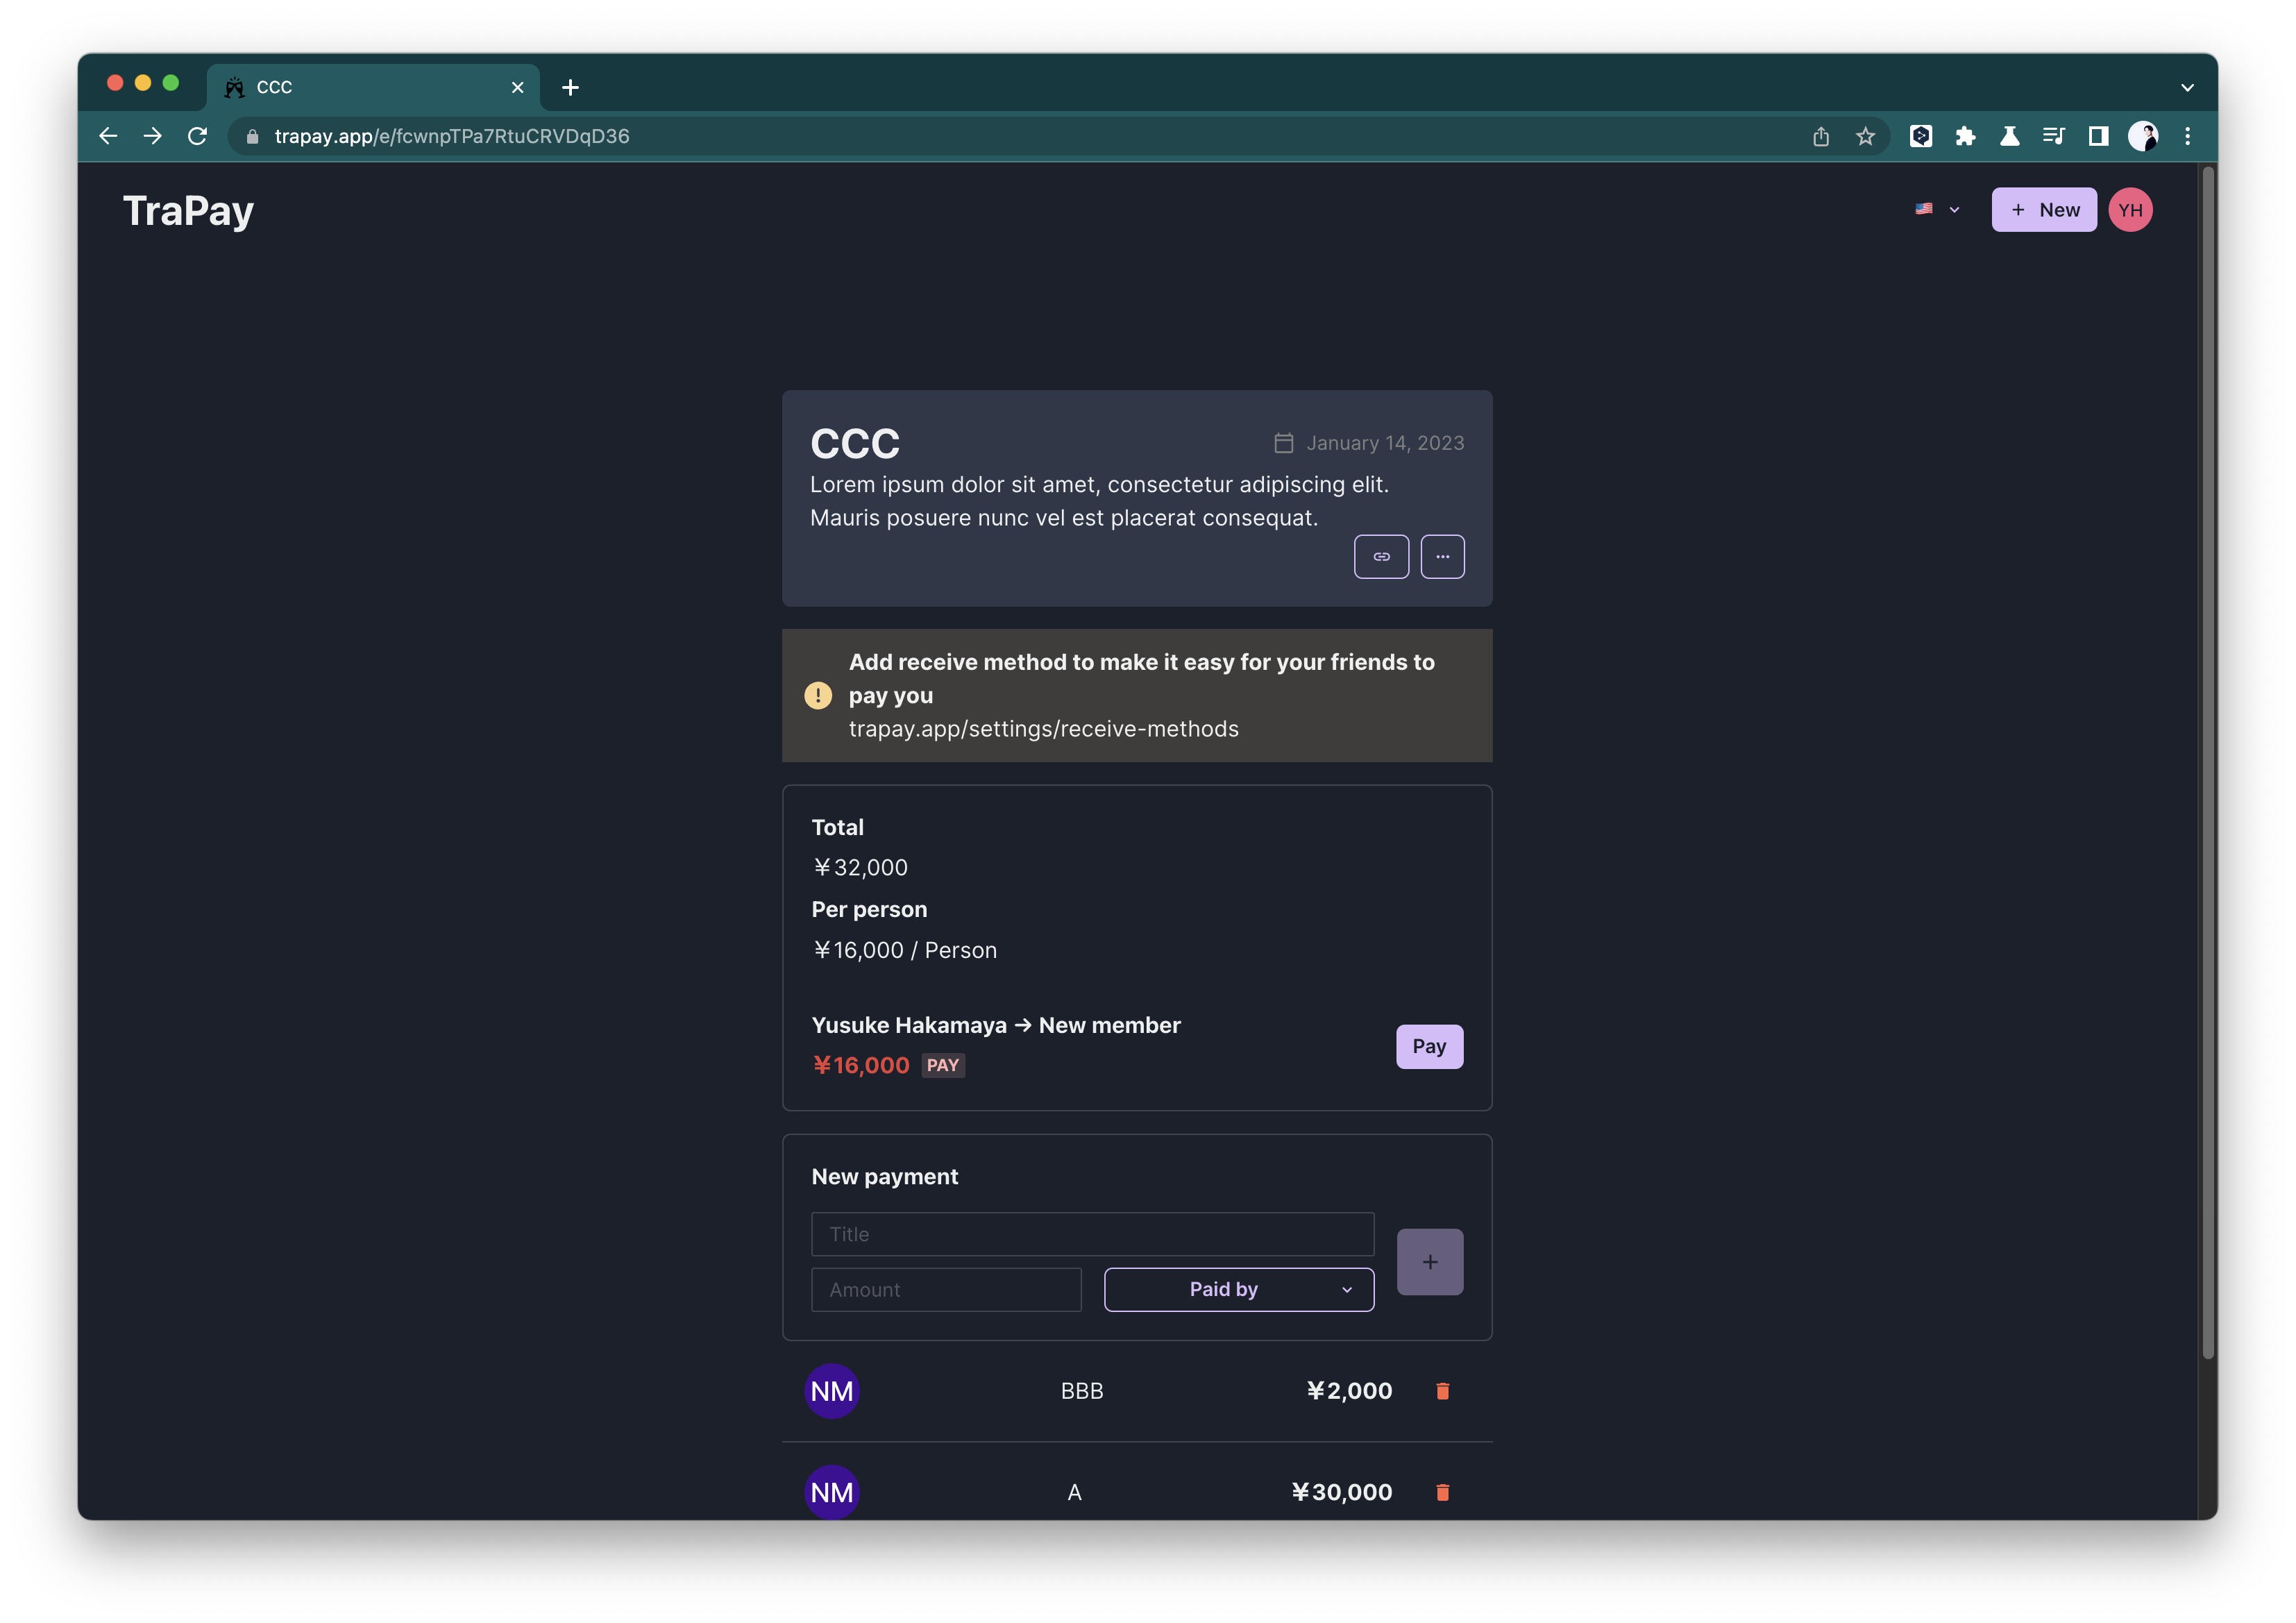Open the share page icon in address bar
The height and width of the screenshot is (1623, 2296).
[1821, 136]
